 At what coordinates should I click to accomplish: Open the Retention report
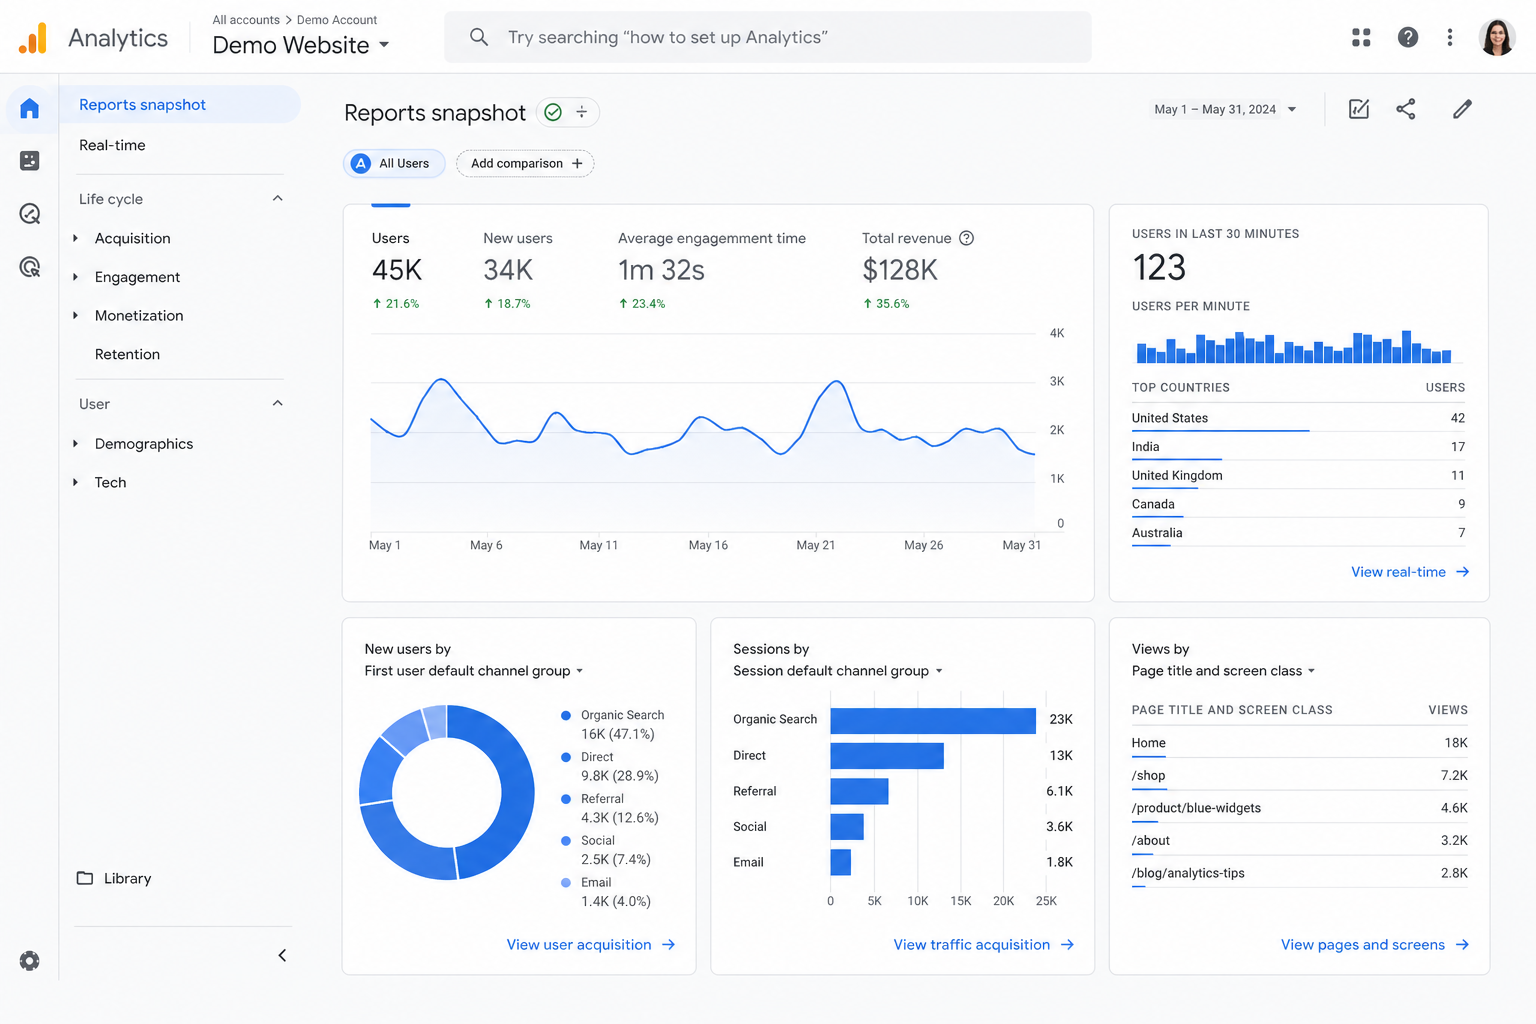pyautogui.click(x=127, y=354)
